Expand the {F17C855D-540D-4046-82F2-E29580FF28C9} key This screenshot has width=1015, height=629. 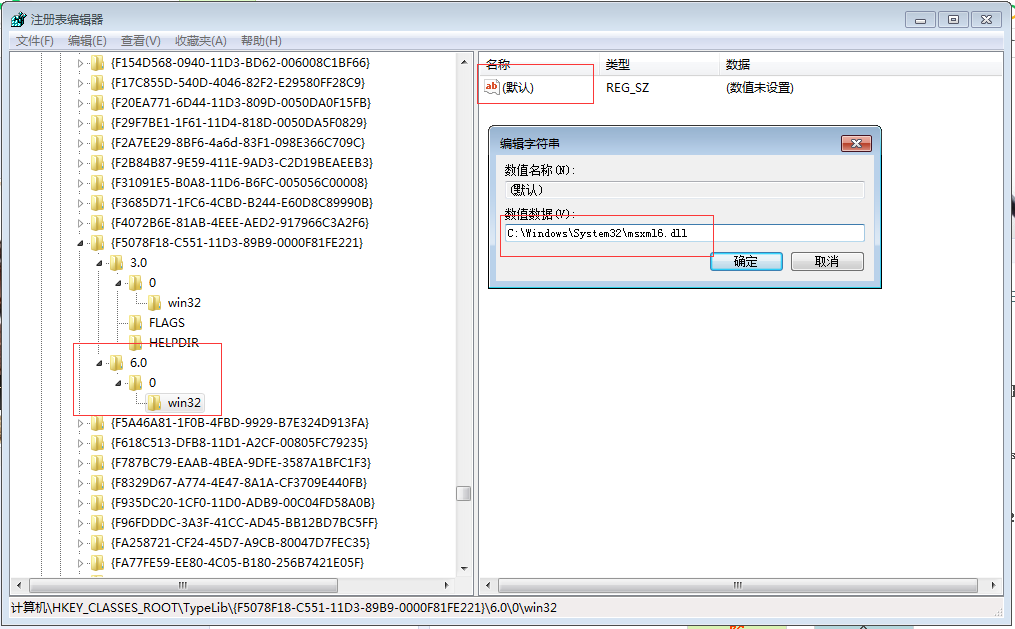[80, 82]
